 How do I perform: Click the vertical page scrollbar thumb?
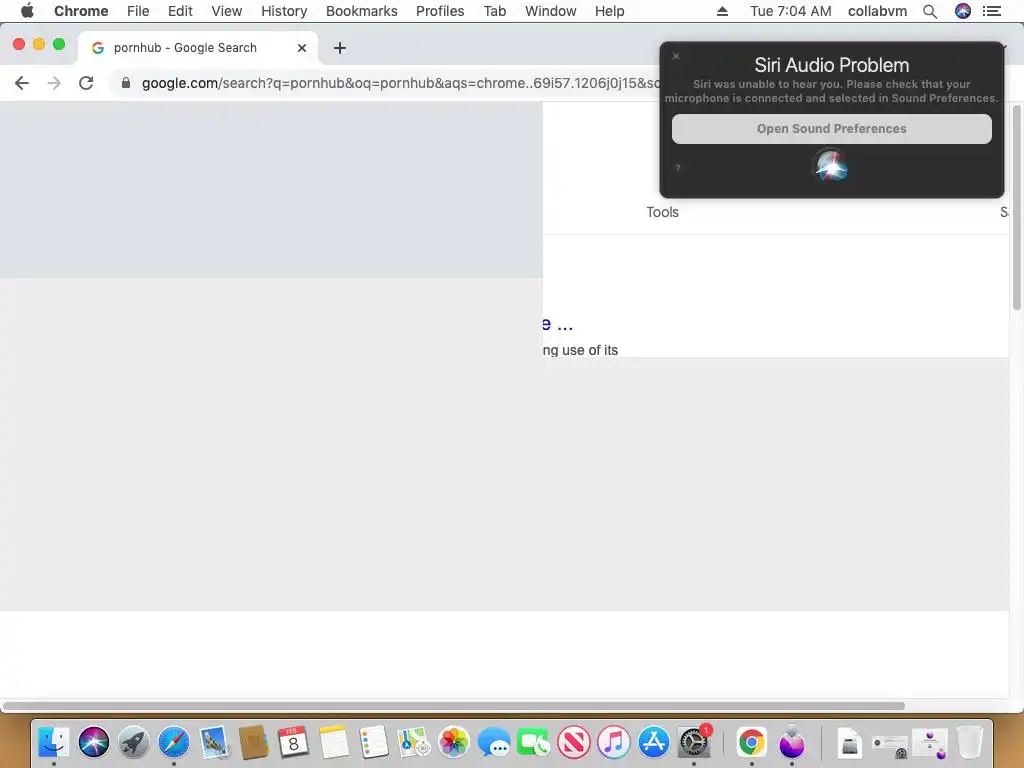[x=1016, y=207]
